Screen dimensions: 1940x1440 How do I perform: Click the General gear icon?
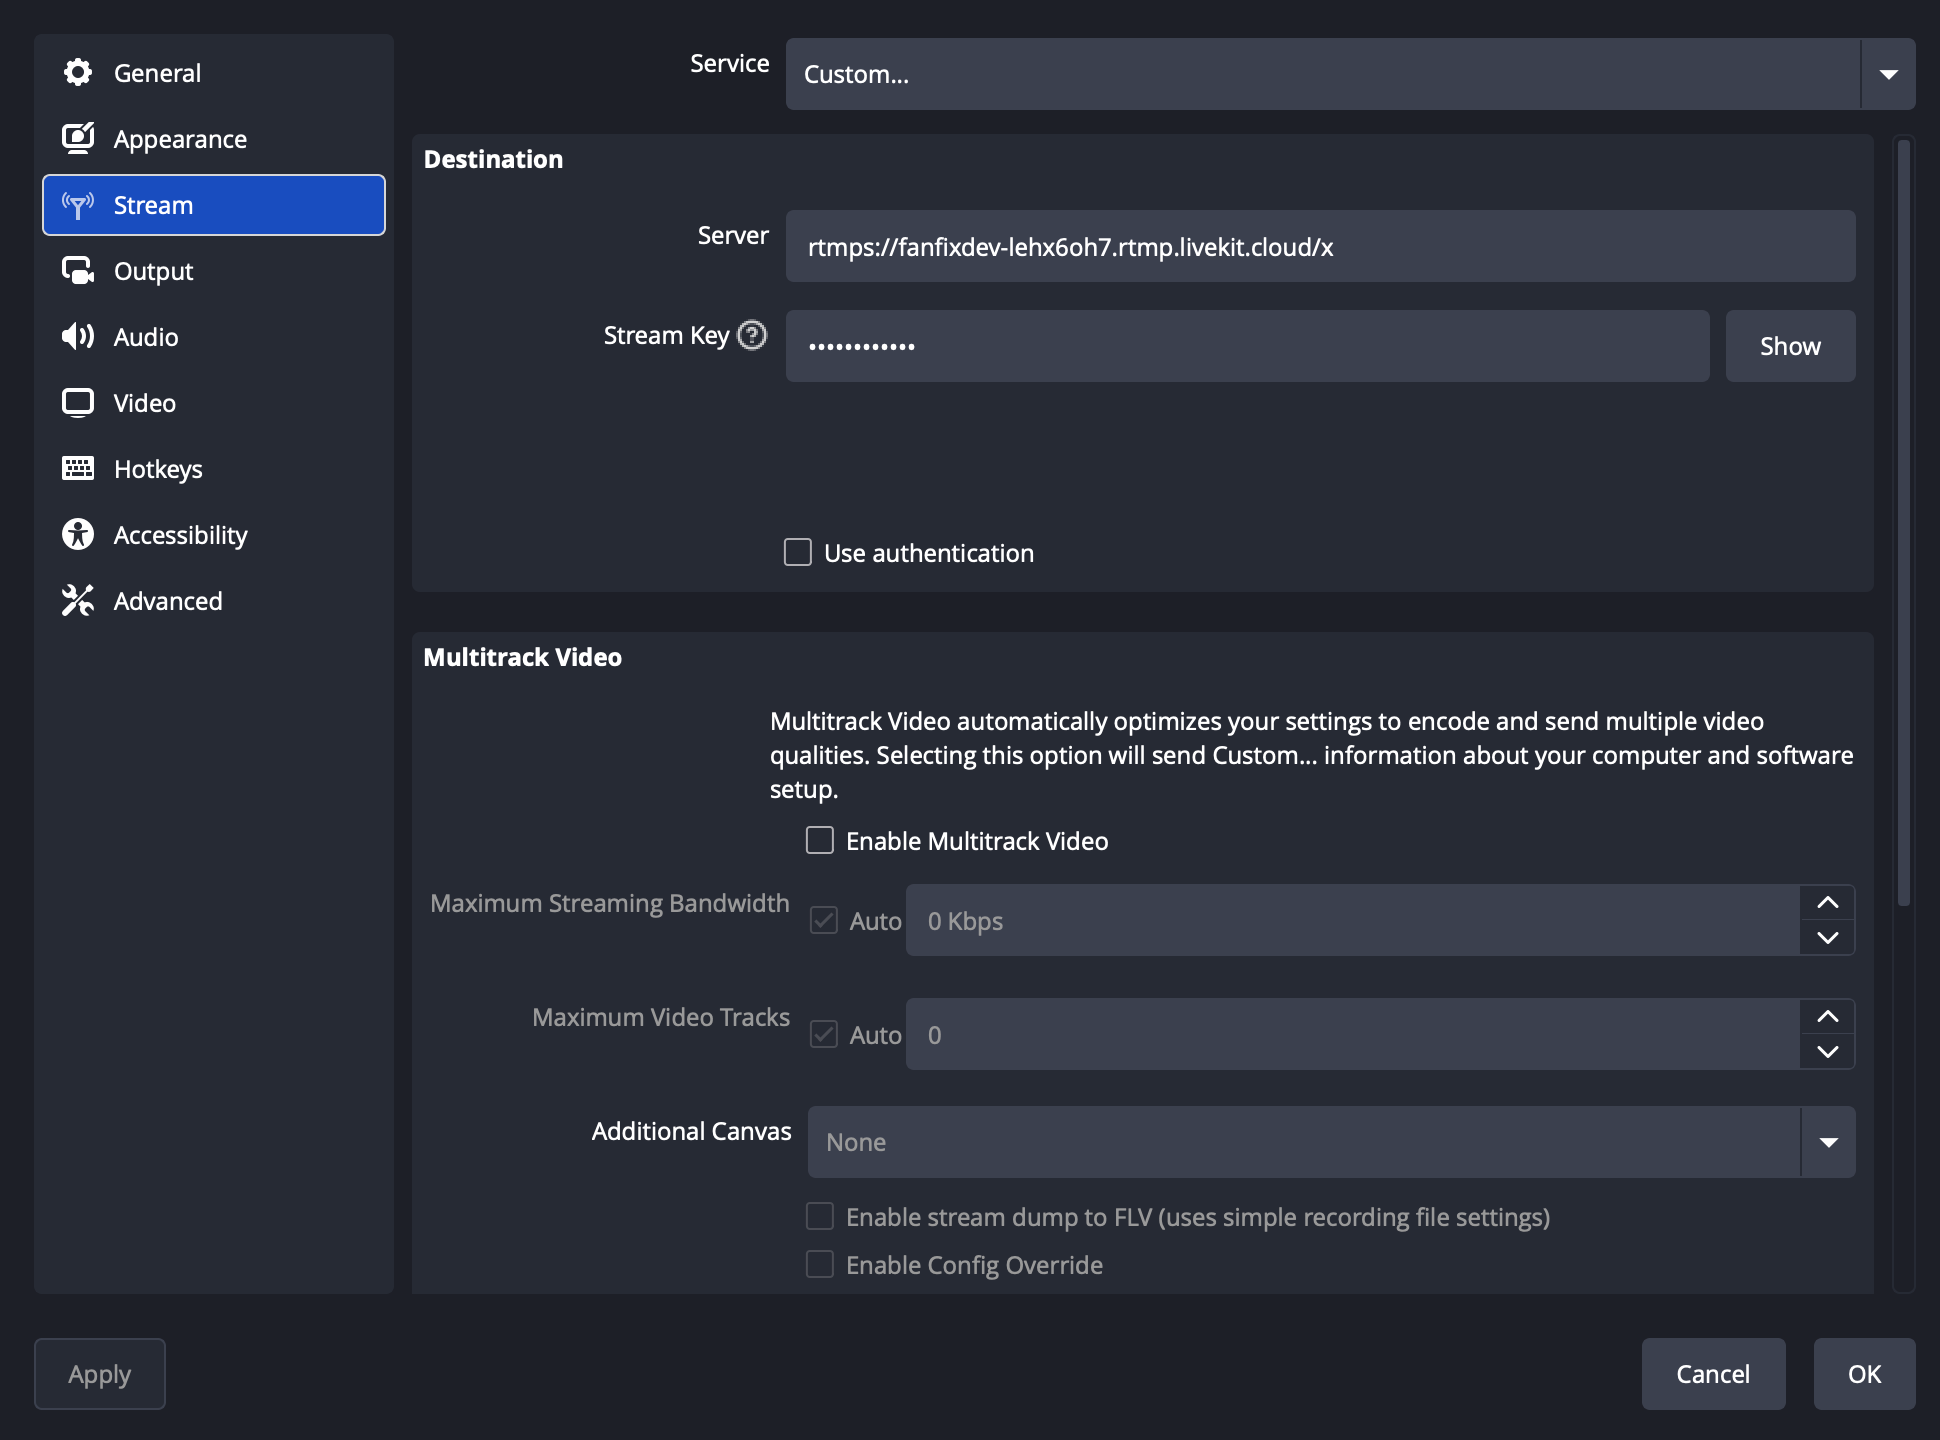78,73
